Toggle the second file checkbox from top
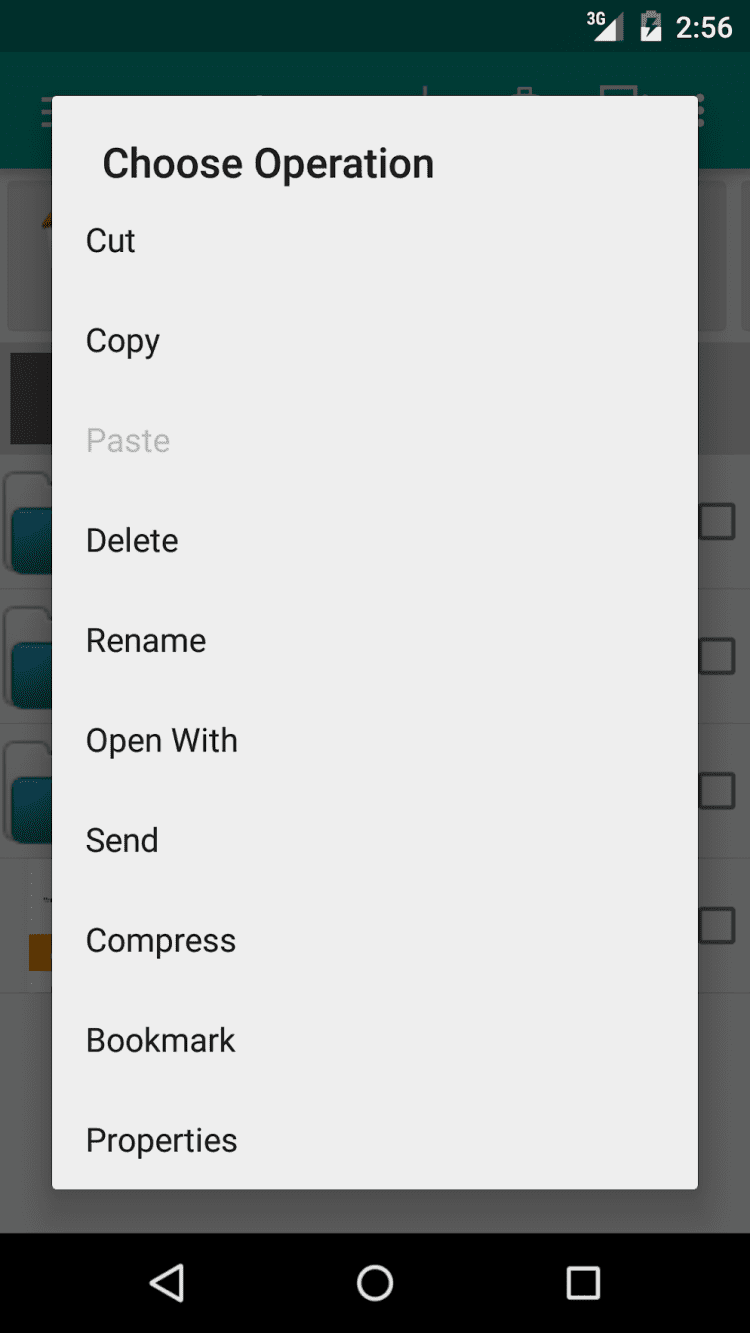750x1333 pixels. (717, 656)
